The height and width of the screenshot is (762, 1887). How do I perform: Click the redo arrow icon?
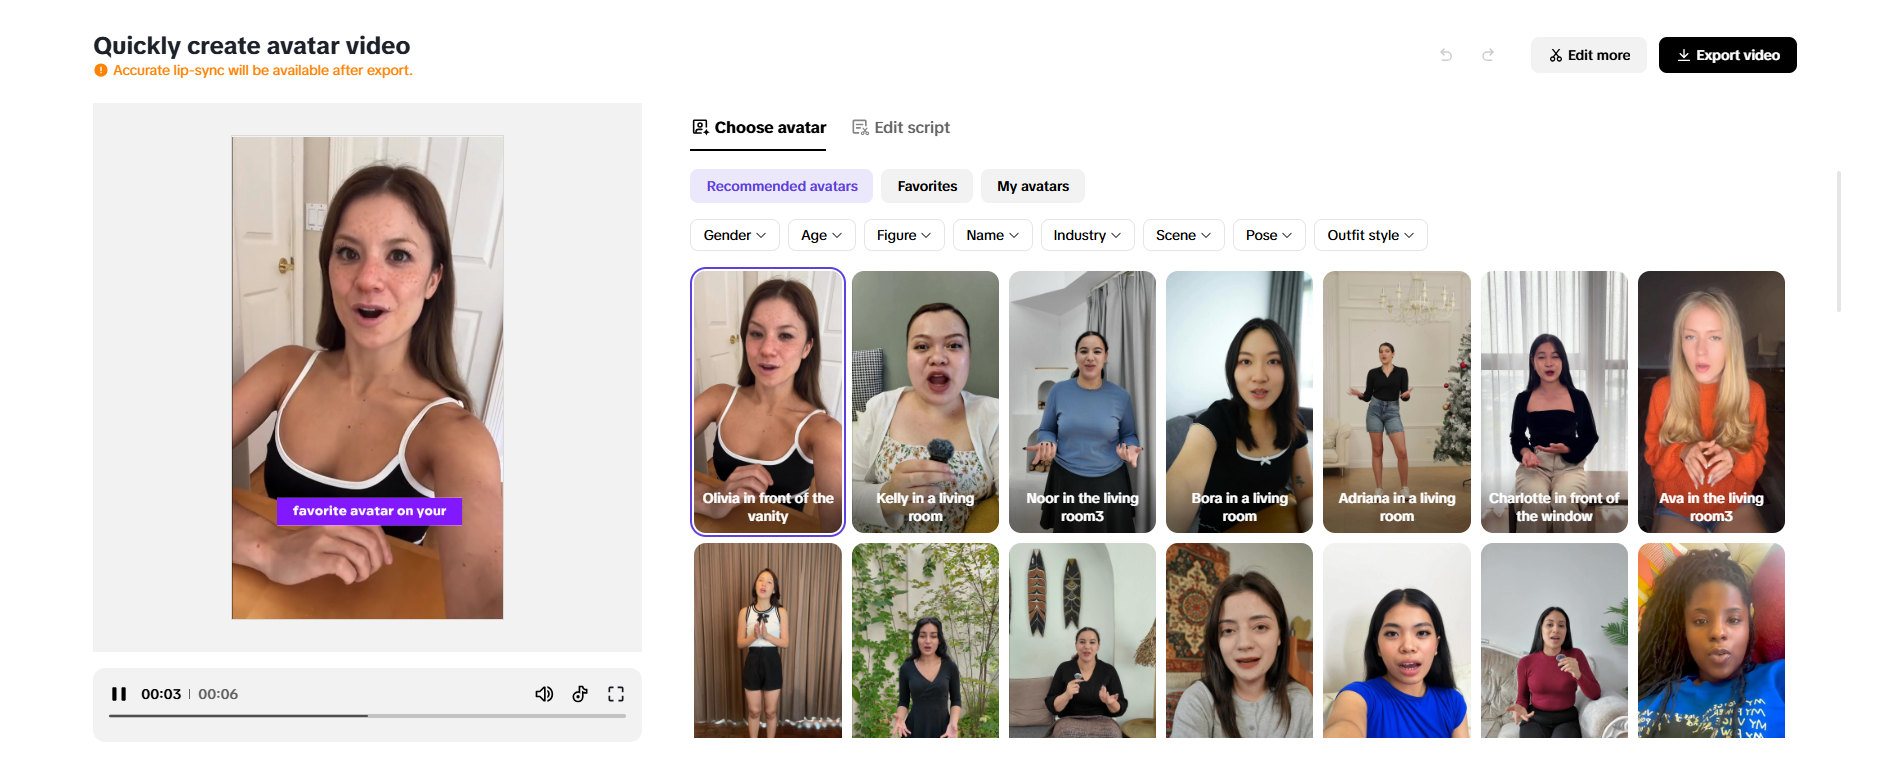click(x=1488, y=55)
